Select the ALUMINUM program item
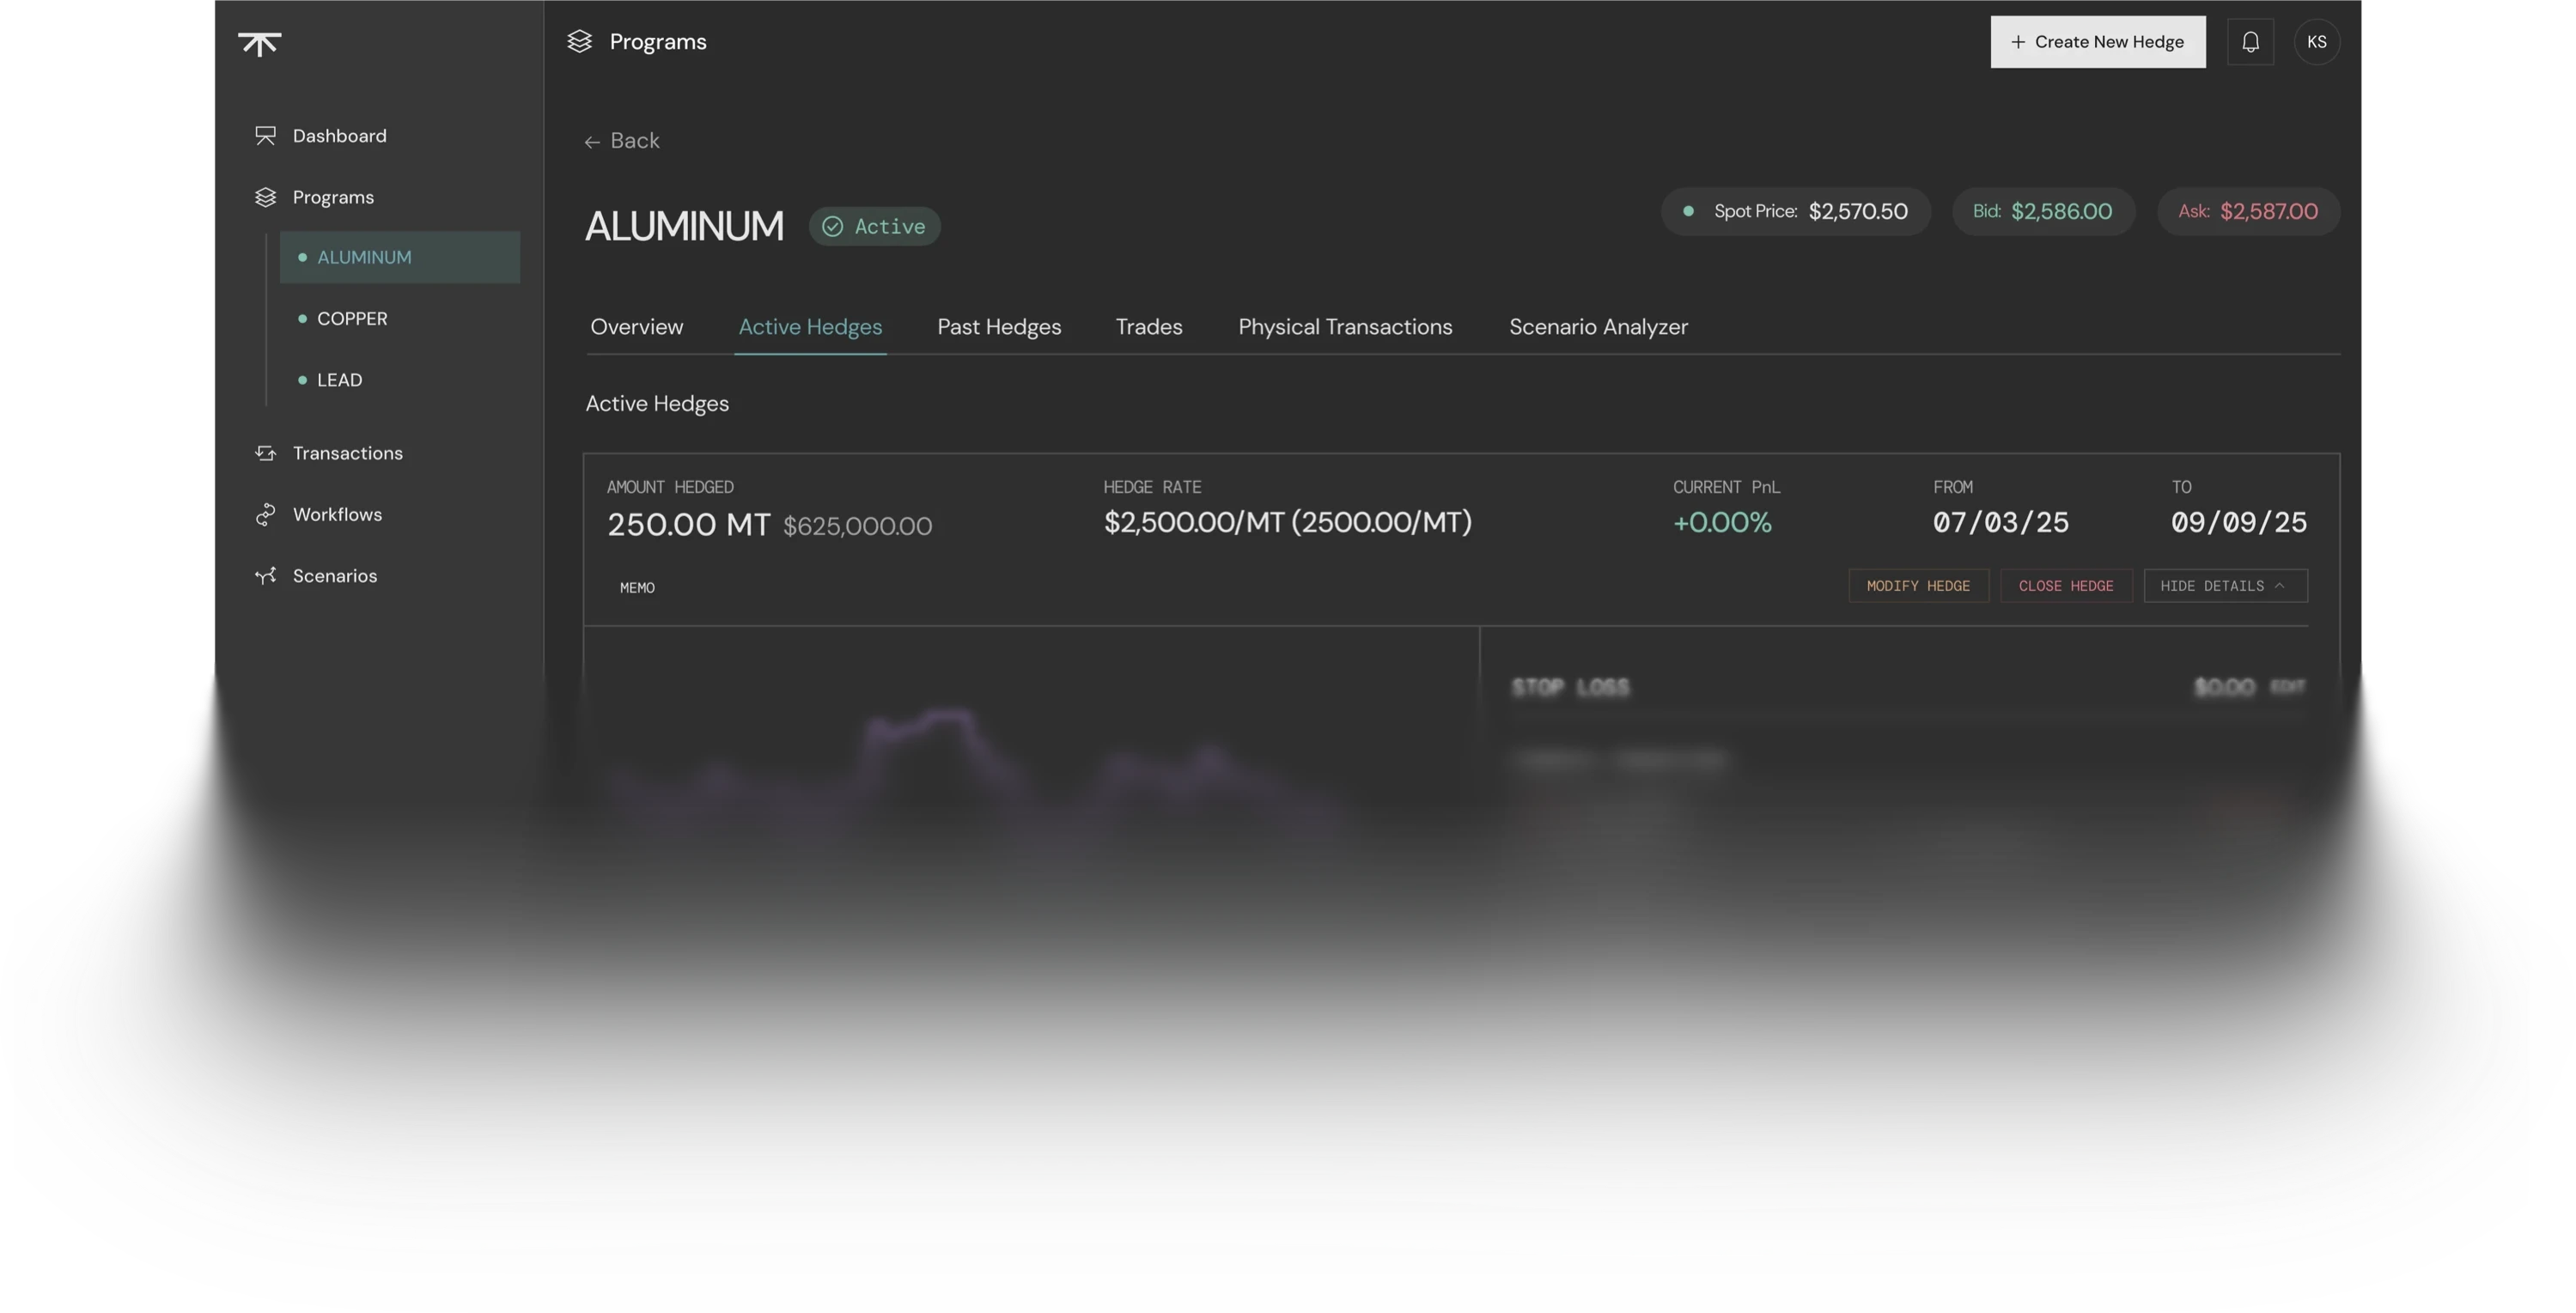 point(364,257)
